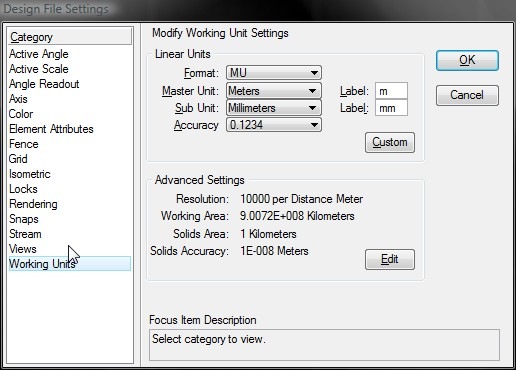The height and width of the screenshot is (370, 516).
Task: Open the Master Unit dropdown showing Meters
Action: pyautogui.click(x=274, y=91)
